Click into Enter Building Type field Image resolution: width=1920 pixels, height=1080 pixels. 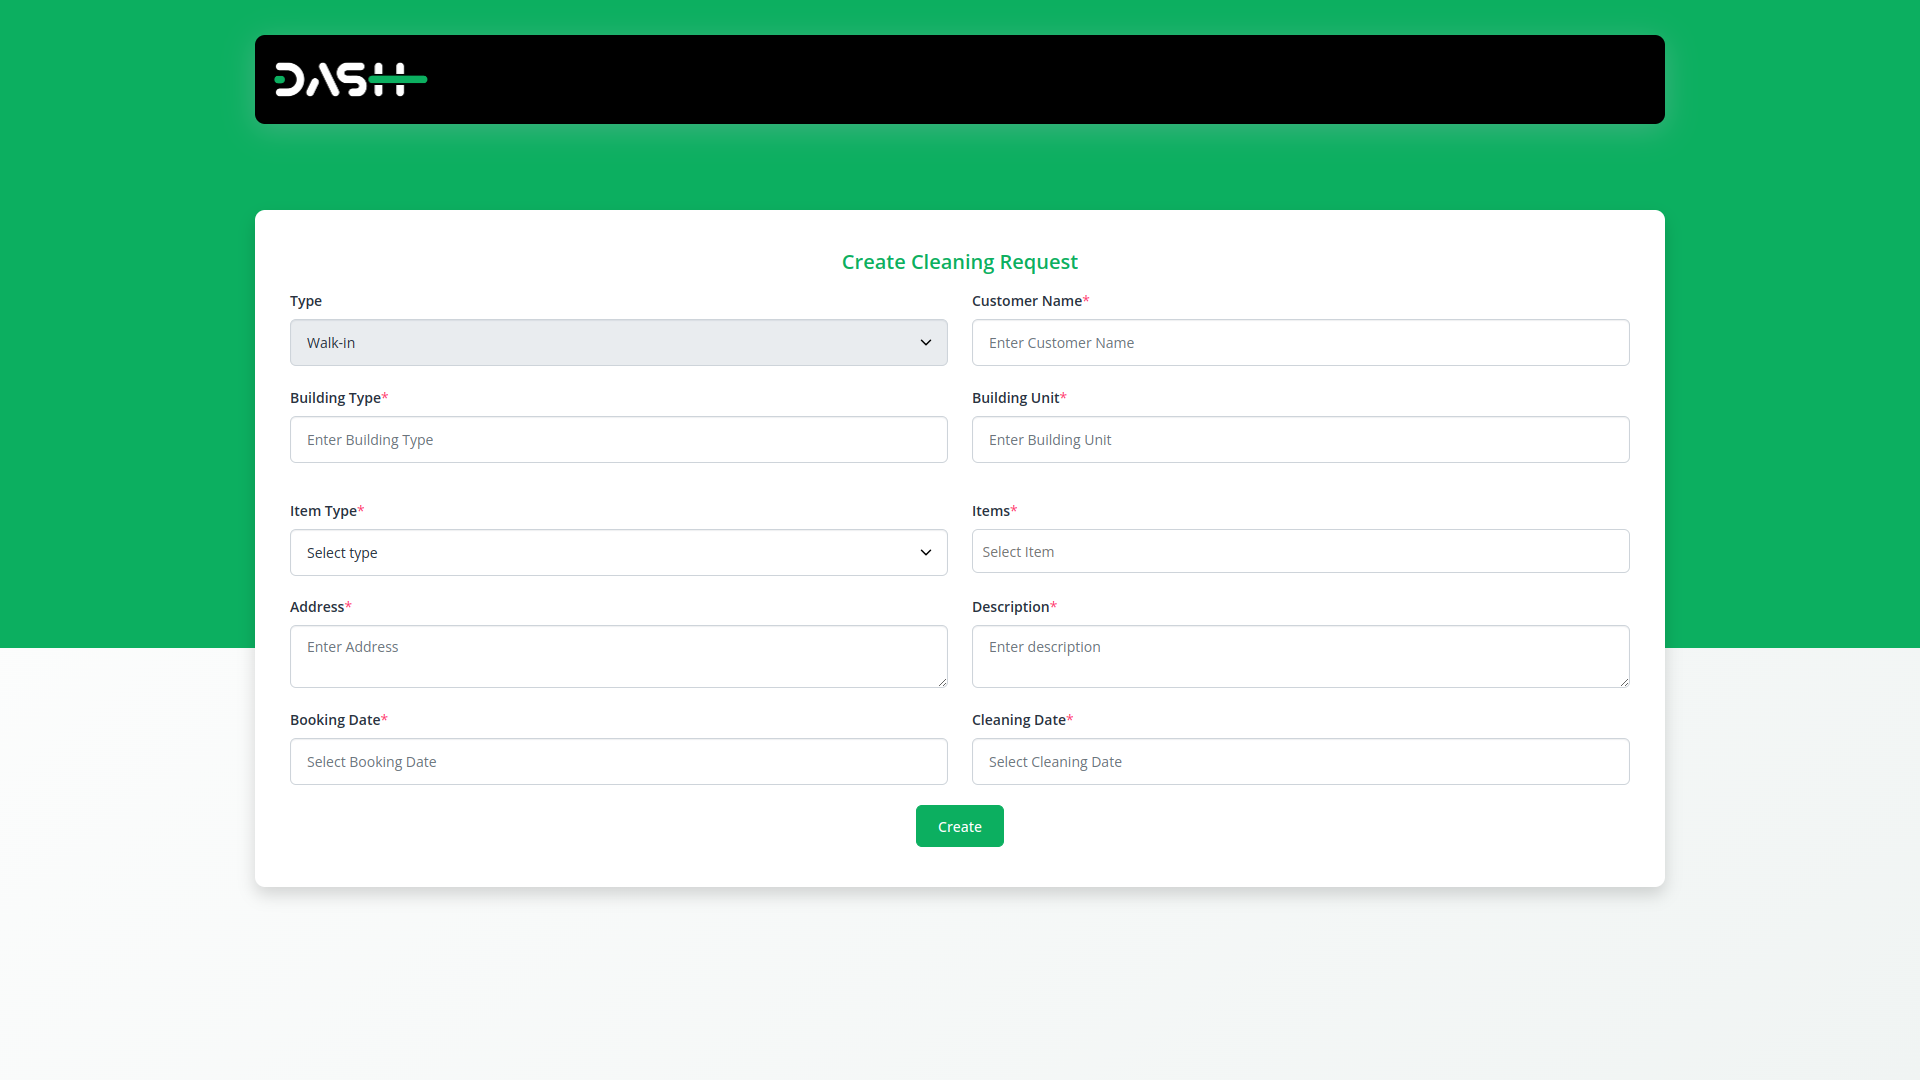(618, 440)
